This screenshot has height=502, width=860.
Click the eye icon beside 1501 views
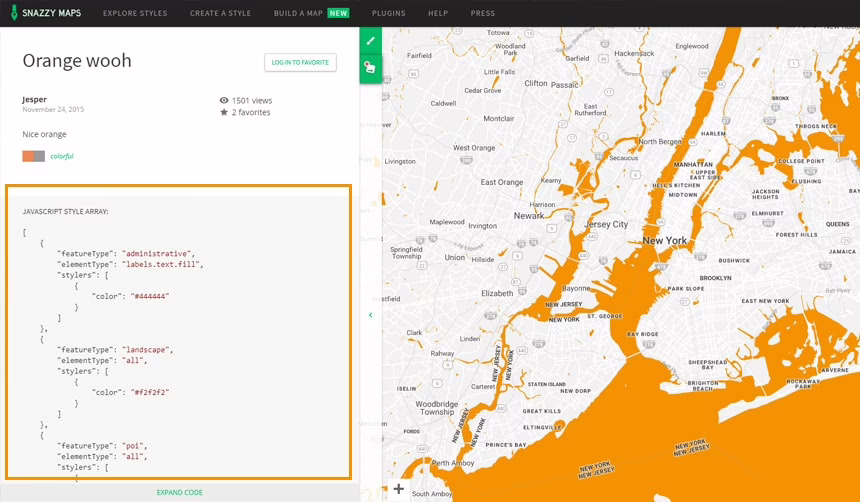(x=224, y=100)
